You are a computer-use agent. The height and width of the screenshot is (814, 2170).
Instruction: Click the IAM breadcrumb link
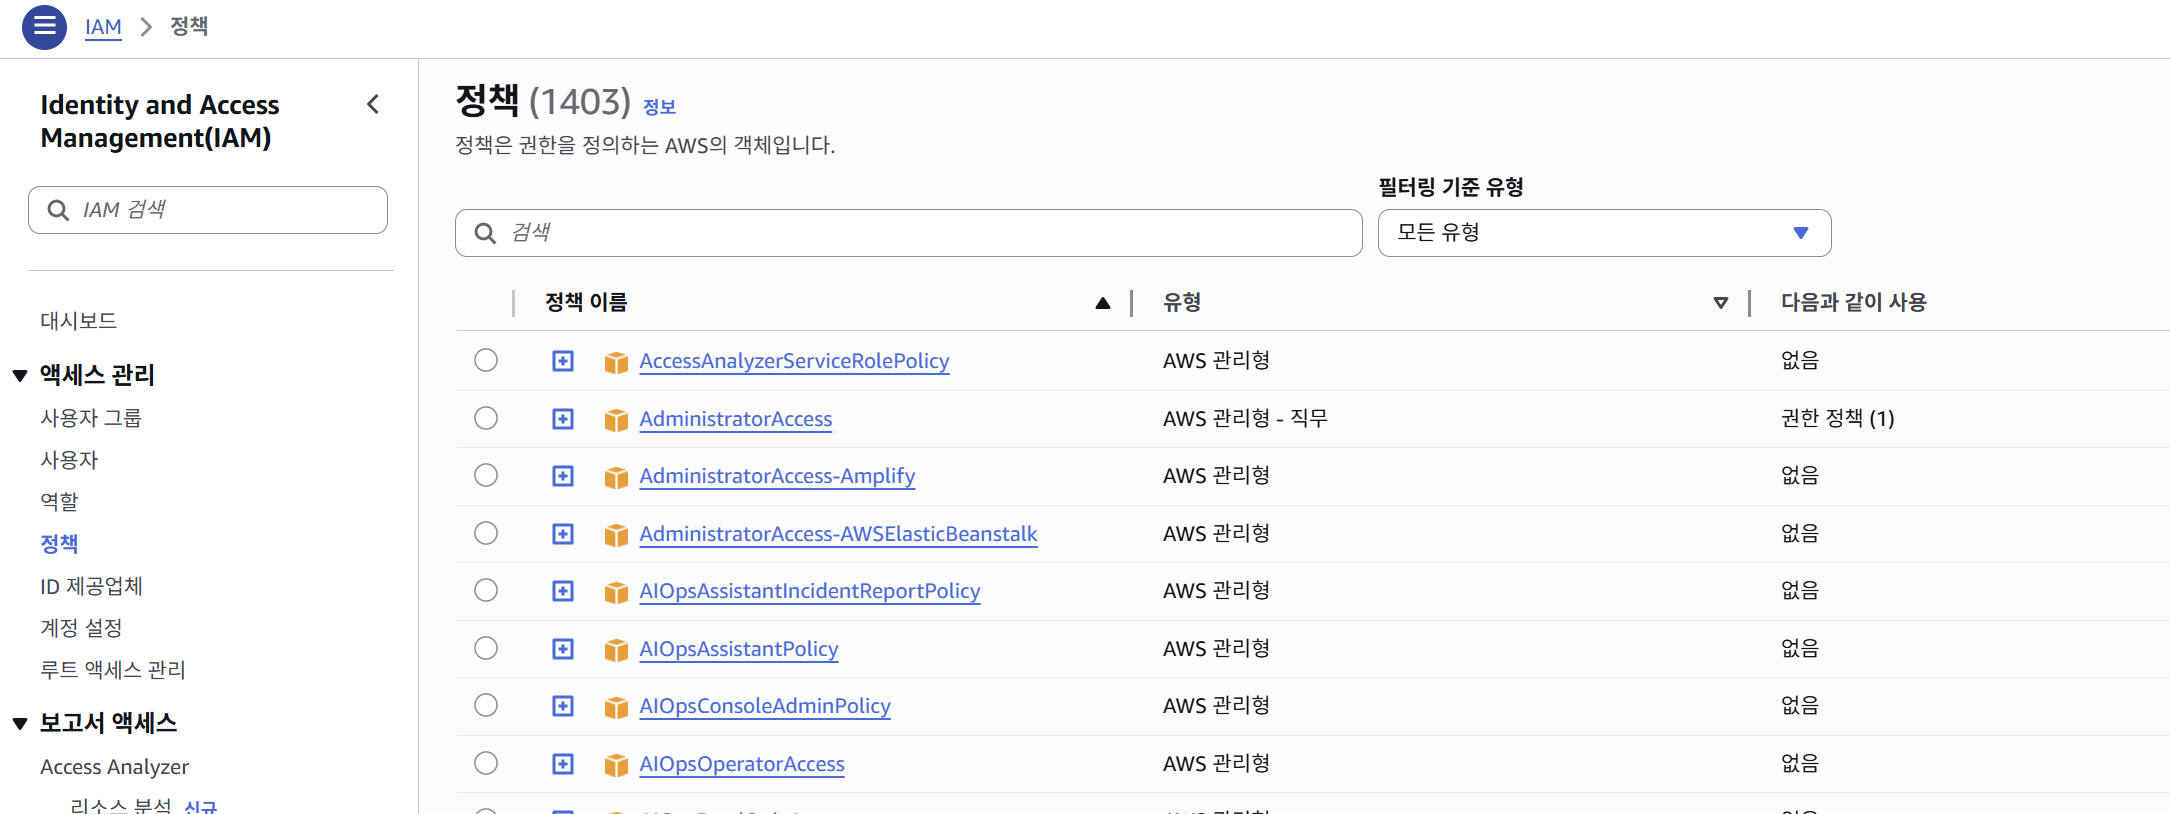103,27
